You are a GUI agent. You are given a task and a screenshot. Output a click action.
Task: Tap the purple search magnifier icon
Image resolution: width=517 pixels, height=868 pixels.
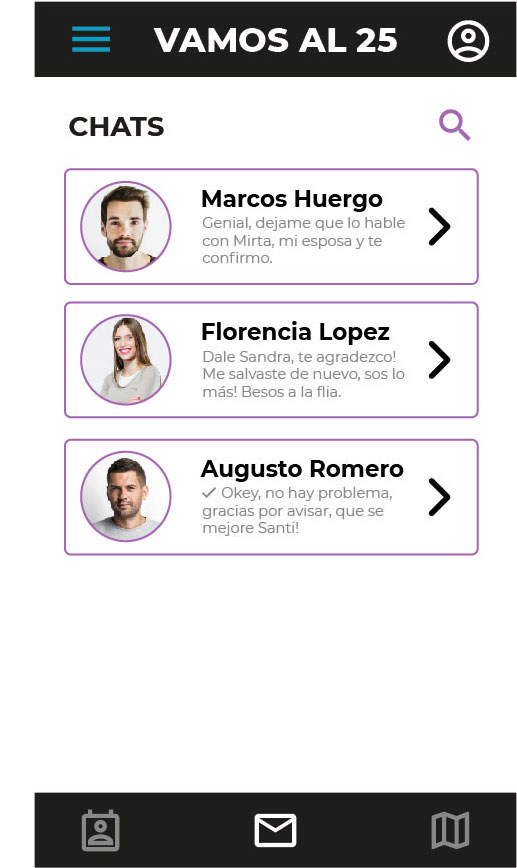(x=454, y=125)
